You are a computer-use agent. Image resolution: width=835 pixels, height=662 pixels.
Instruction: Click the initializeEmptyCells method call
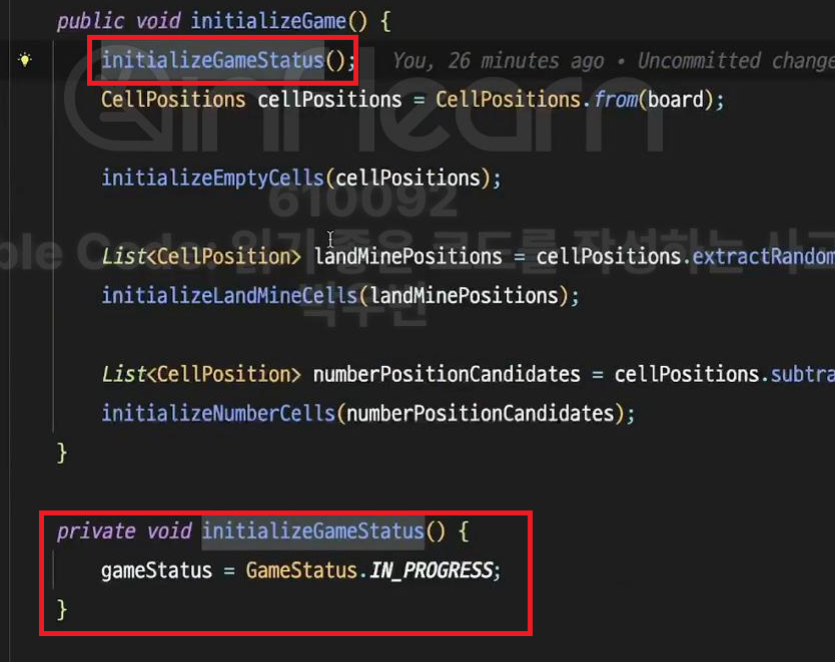(x=212, y=178)
